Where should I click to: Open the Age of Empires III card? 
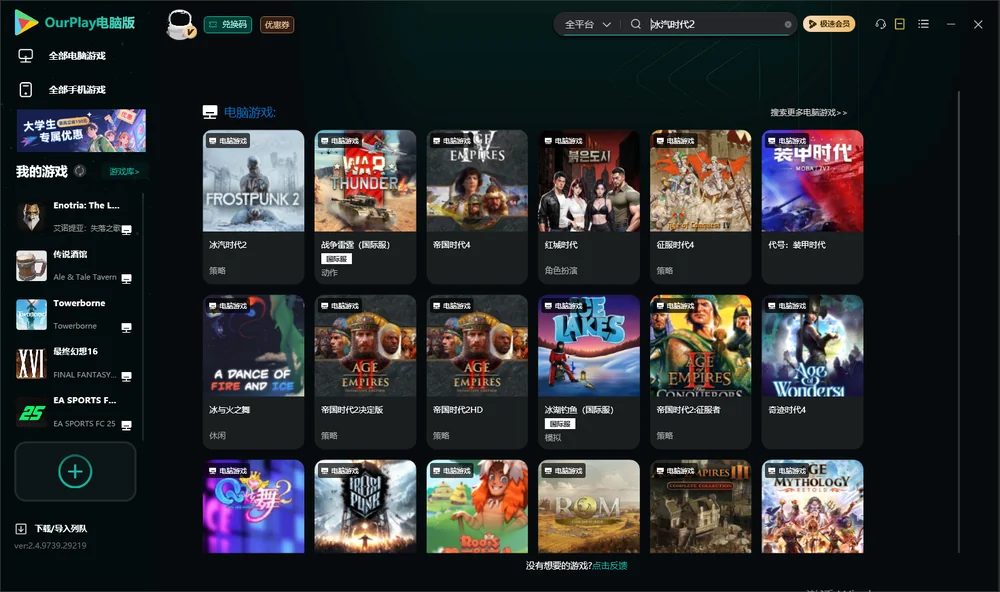[700, 507]
